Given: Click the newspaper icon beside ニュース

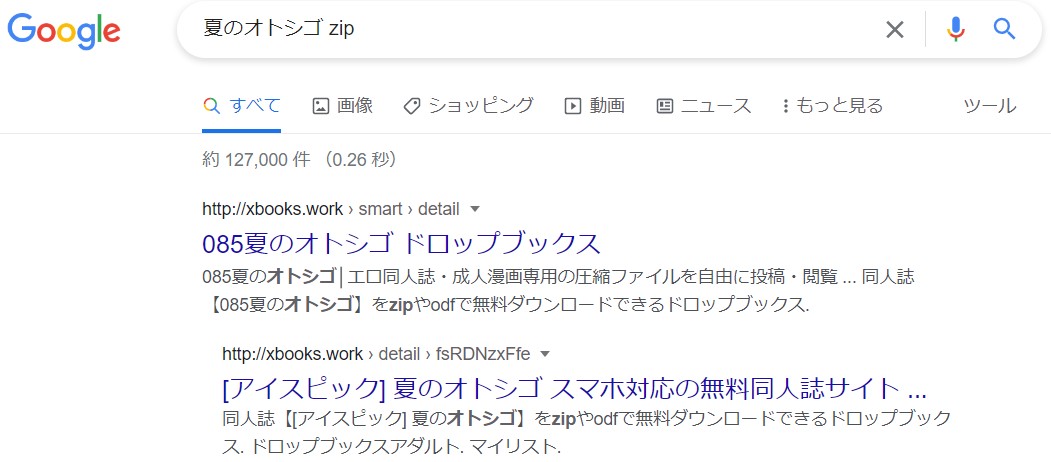Looking at the screenshot, I should pos(664,106).
